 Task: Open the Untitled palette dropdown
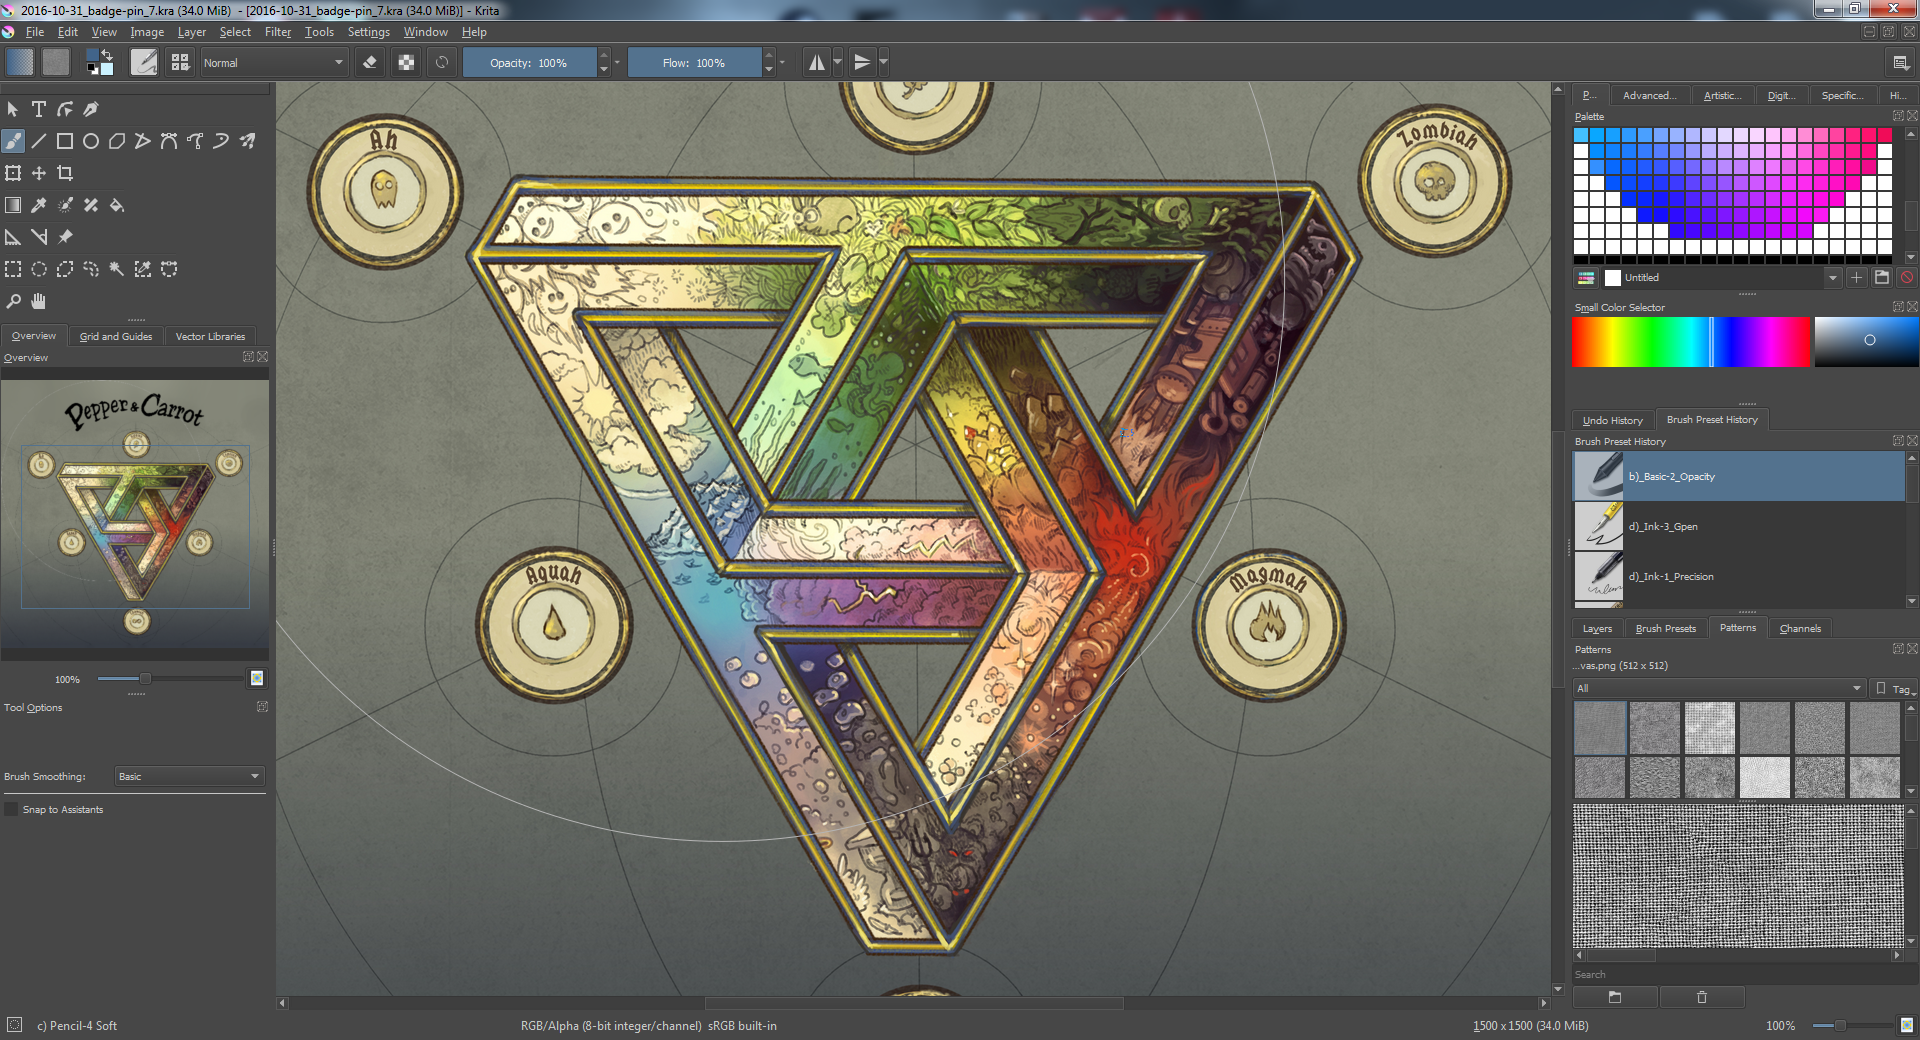(x=1721, y=278)
